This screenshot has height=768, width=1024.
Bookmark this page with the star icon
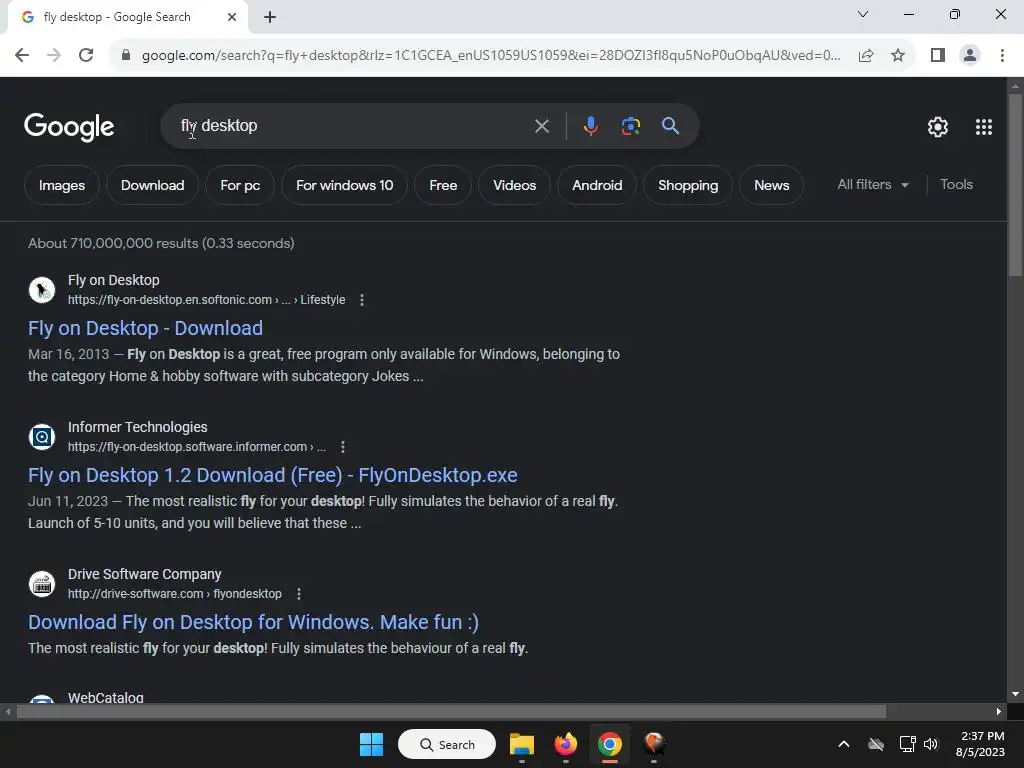click(898, 56)
